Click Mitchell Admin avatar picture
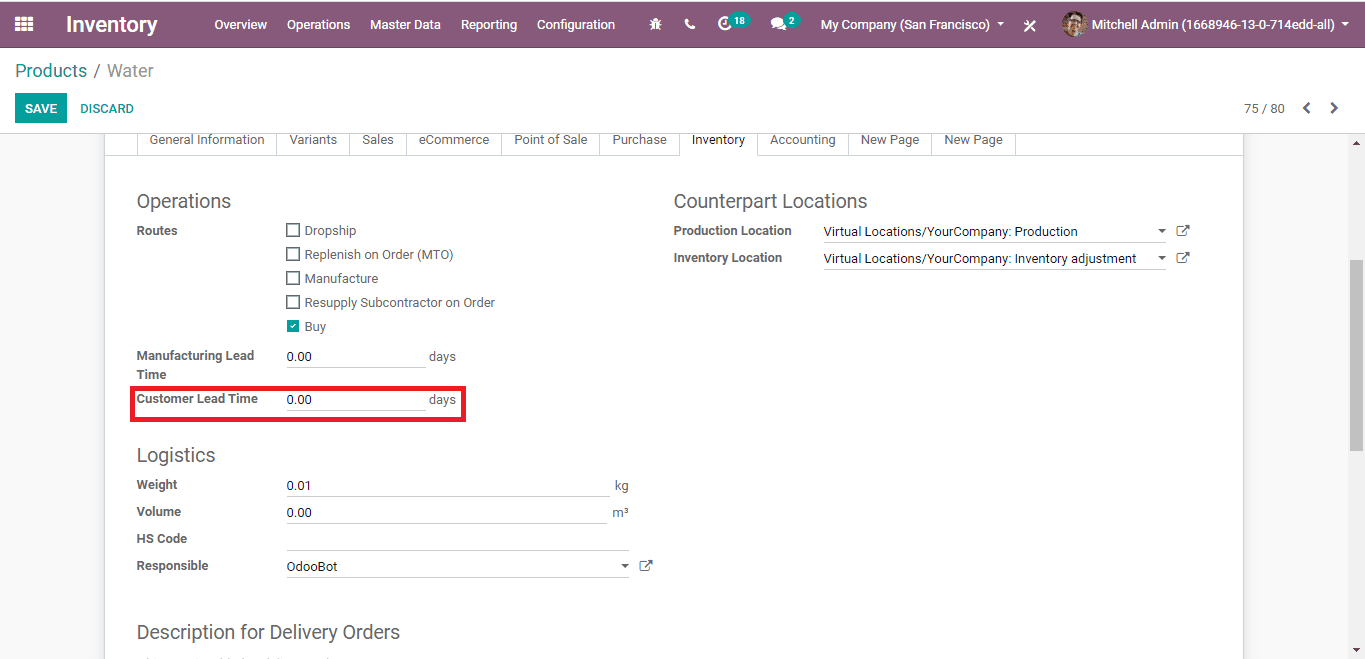The image size is (1365, 659). (1074, 24)
